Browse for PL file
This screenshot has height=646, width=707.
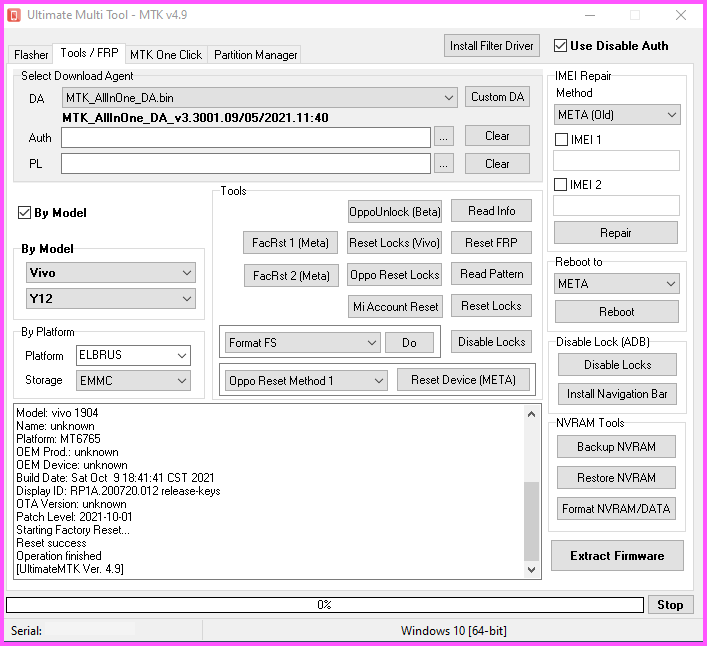click(444, 164)
